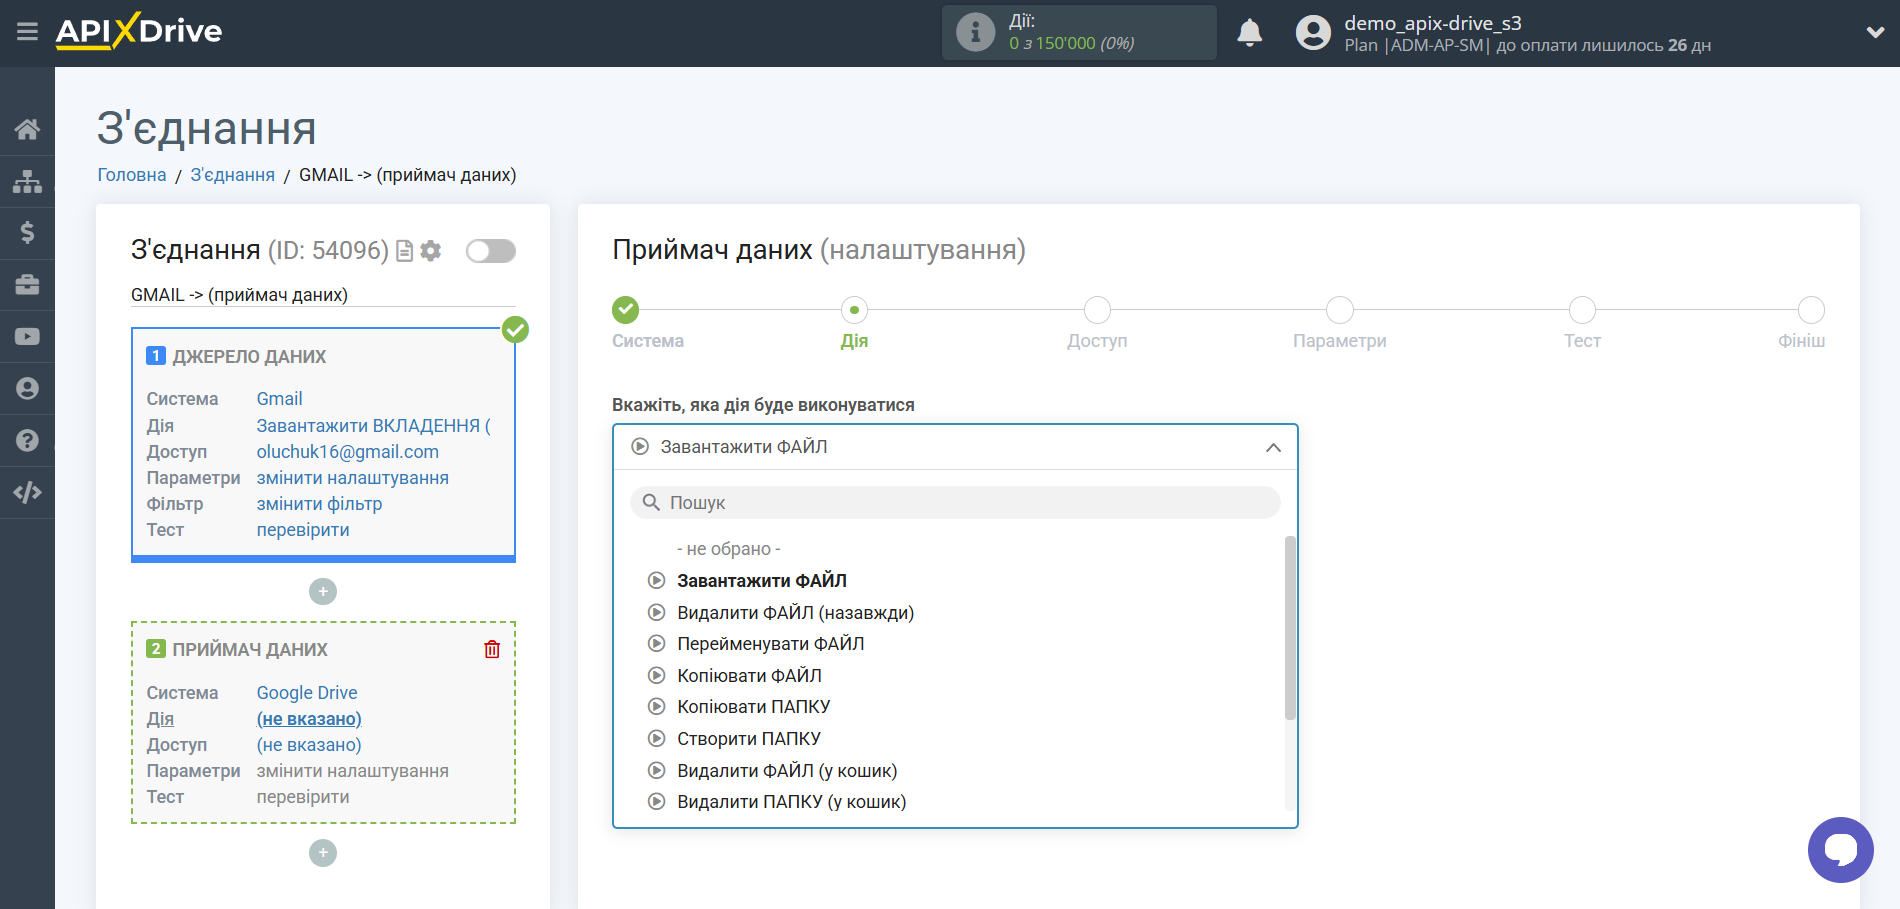Go to Головна breadcrumb link
Image resolution: width=1900 pixels, height=909 pixels.
click(132, 175)
